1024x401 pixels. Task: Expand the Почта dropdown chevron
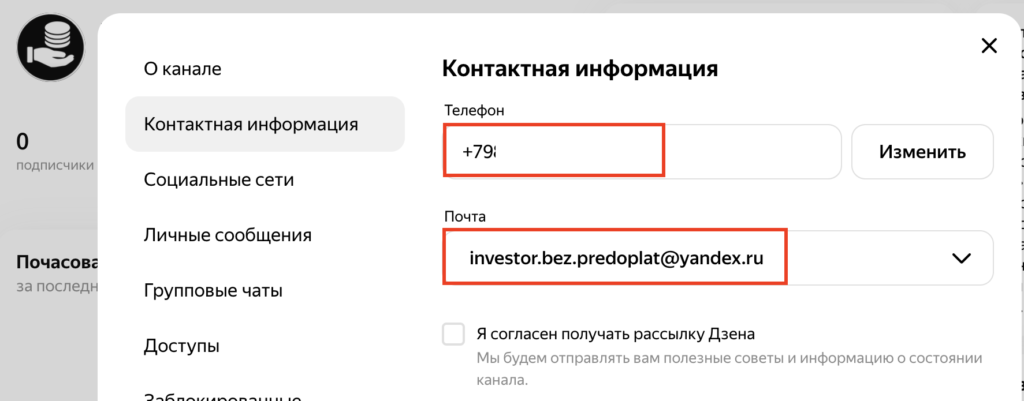[x=962, y=258]
